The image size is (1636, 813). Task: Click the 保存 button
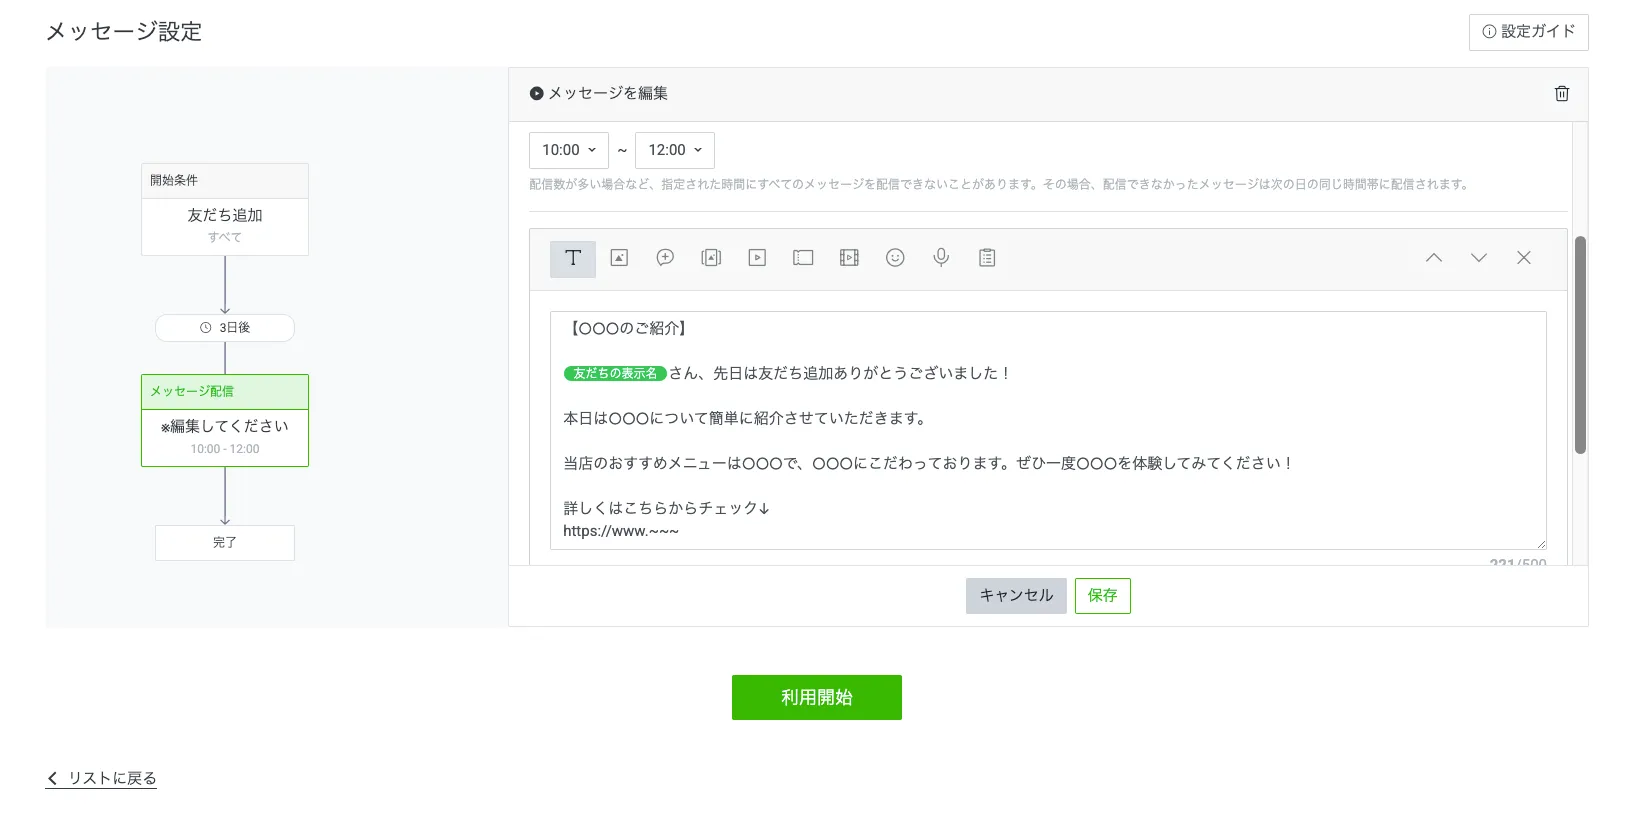pos(1102,596)
